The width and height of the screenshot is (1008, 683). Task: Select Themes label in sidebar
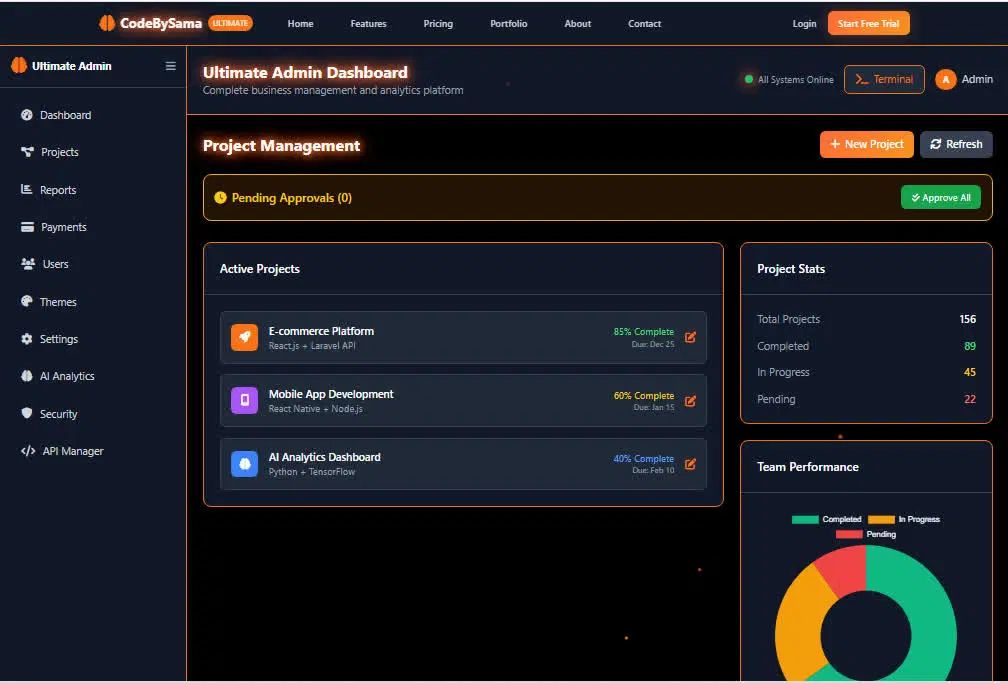[x=58, y=302]
